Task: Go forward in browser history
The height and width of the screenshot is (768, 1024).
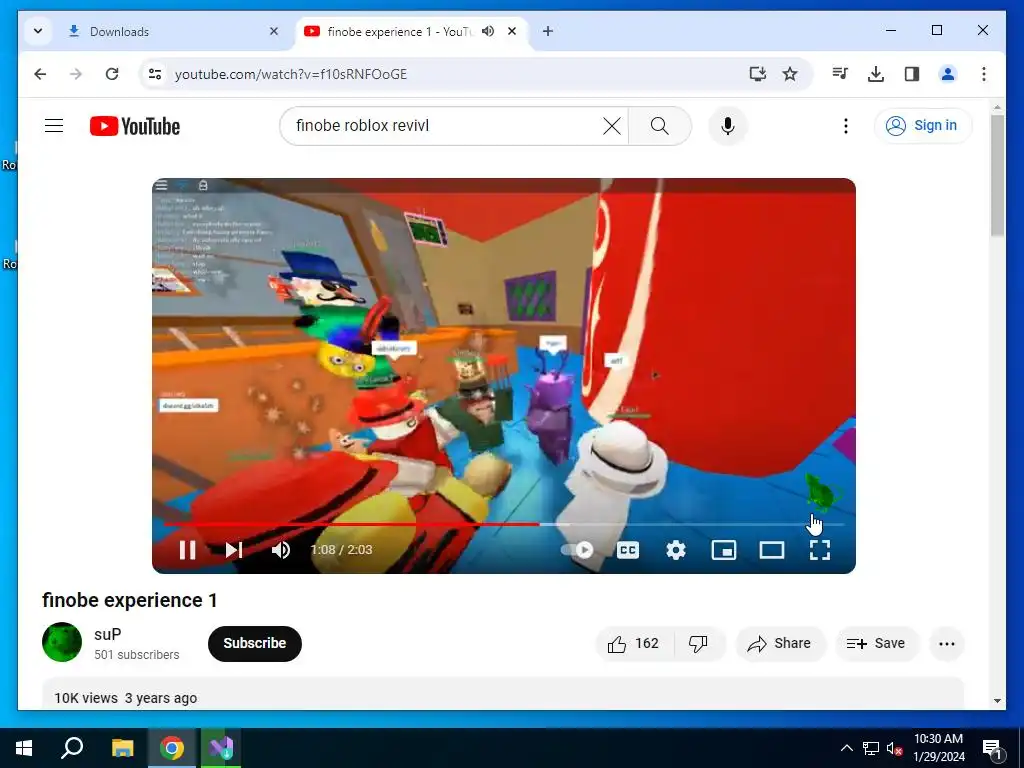Action: (76, 74)
